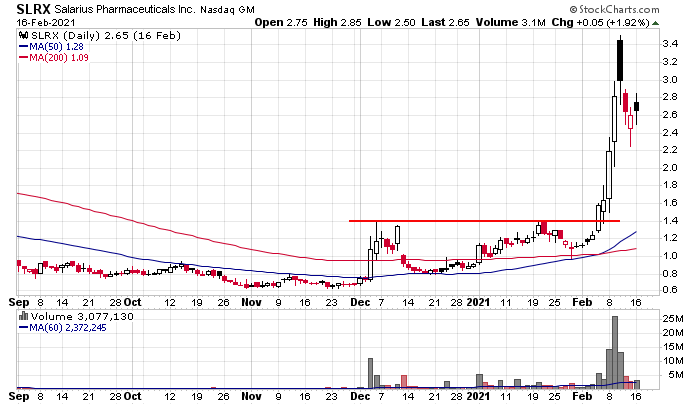Click the StockCharts.com attribution link
Image resolution: width=700 pixels, height=405 pixels.
(x=614, y=9)
